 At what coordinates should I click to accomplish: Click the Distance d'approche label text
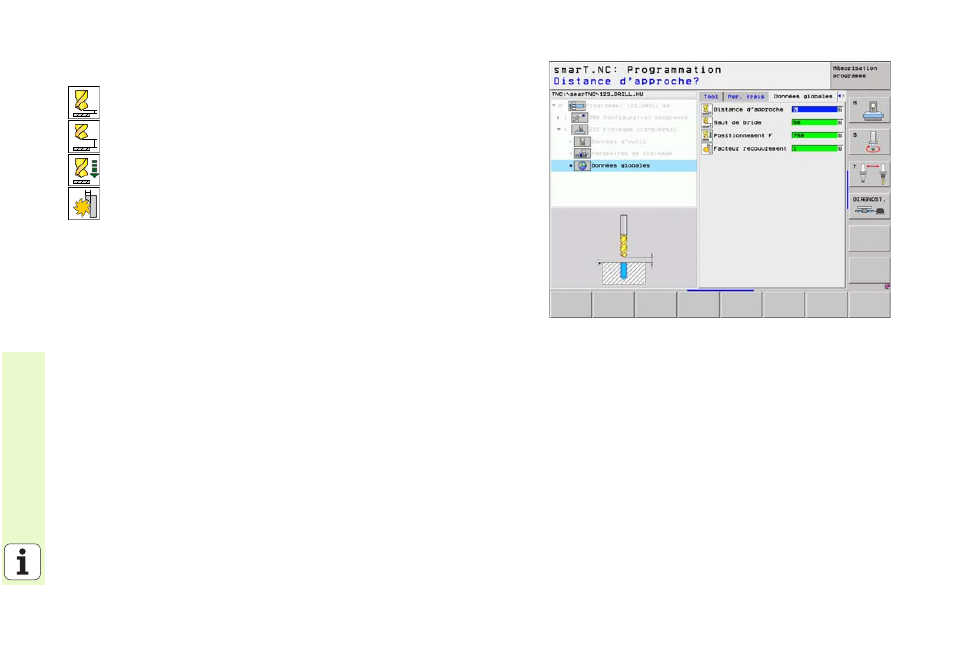click(748, 109)
